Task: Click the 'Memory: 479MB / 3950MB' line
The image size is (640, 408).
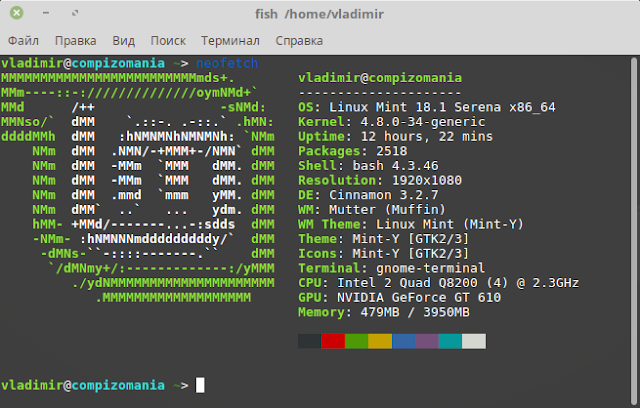Action: pyautogui.click(x=384, y=313)
